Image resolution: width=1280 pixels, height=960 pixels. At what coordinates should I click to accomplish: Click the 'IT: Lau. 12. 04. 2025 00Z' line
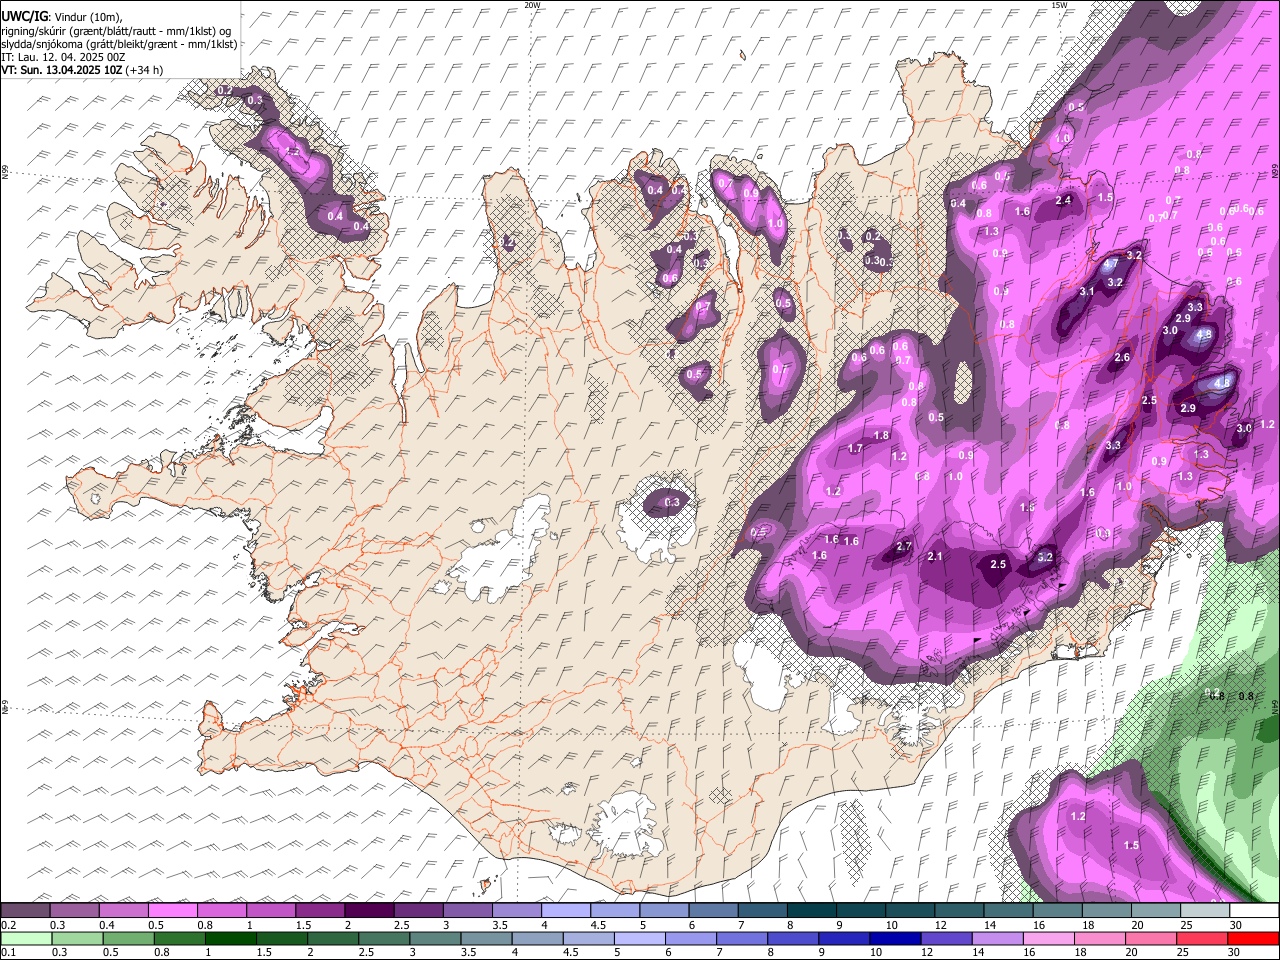(x=63, y=57)
